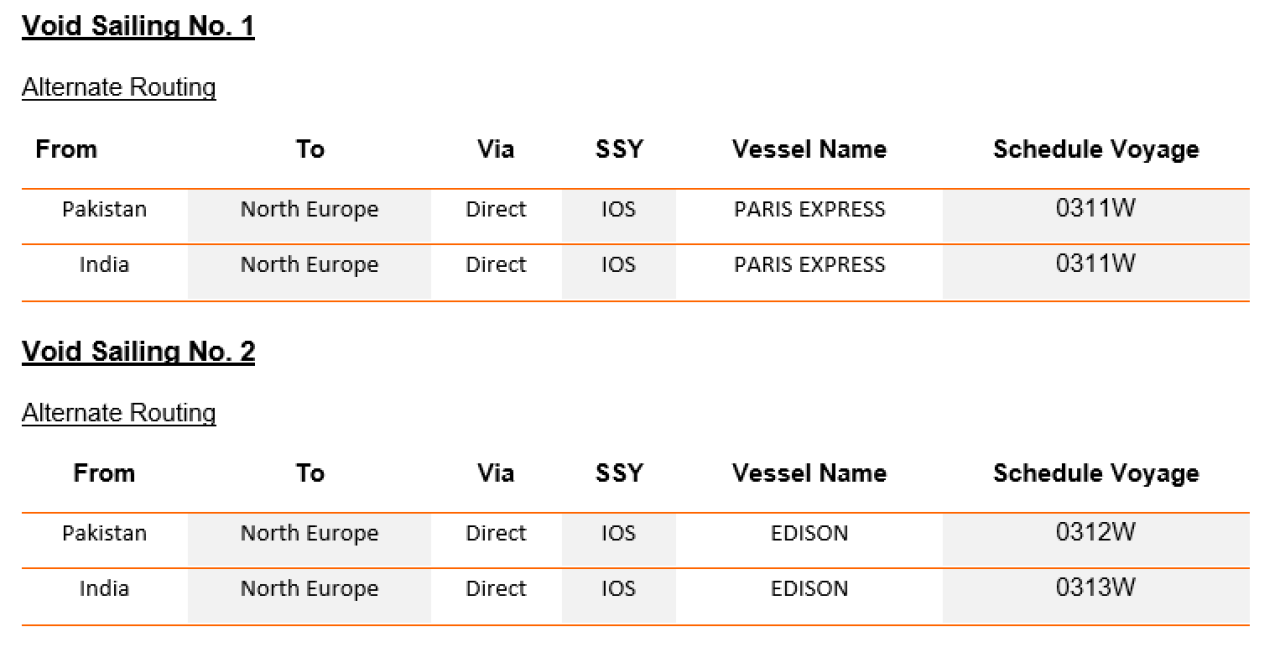This screenshot has height=658, width=1280.
Task: Select the Schedule Voyage header in first table
Action: pos(1096,149)
